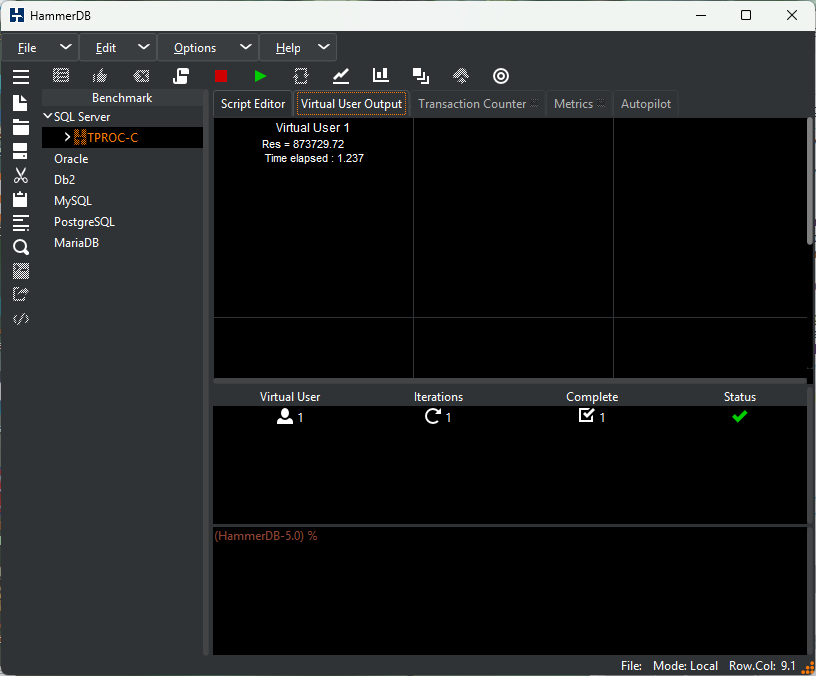The image size is (816, 676).
Task: Select the TPROC-C benchmark item
Action: (113, 137)
